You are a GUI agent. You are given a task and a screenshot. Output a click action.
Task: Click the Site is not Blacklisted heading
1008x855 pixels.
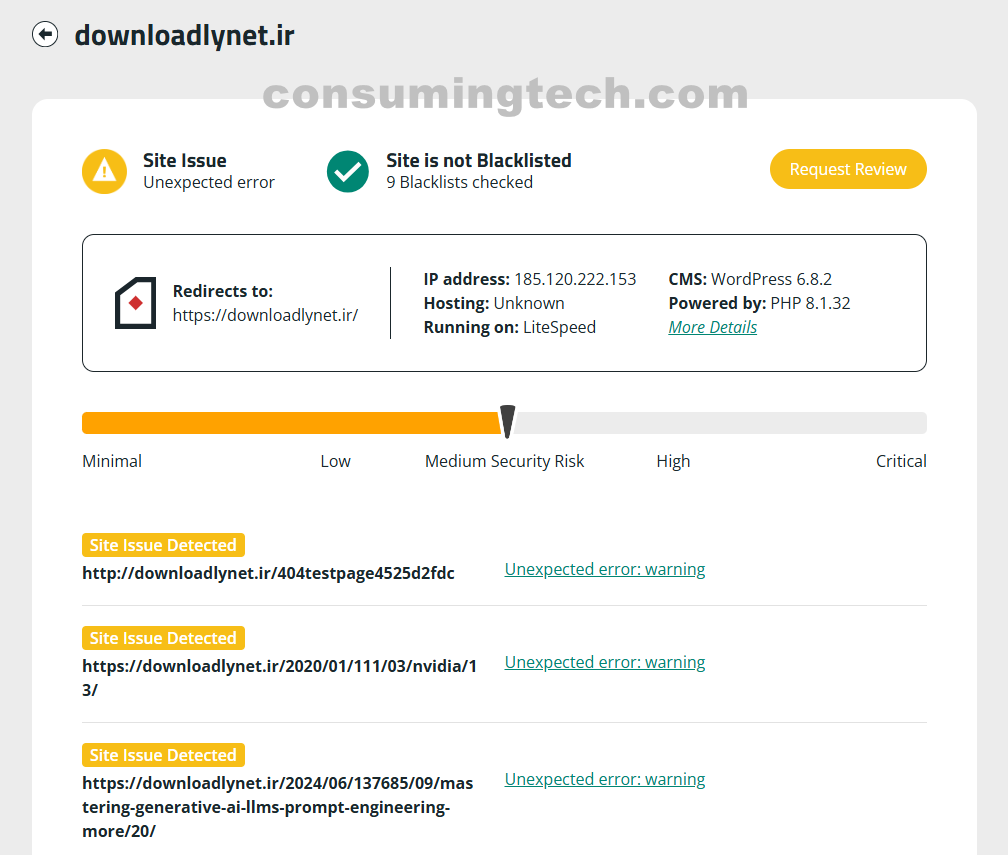(478, 160)
